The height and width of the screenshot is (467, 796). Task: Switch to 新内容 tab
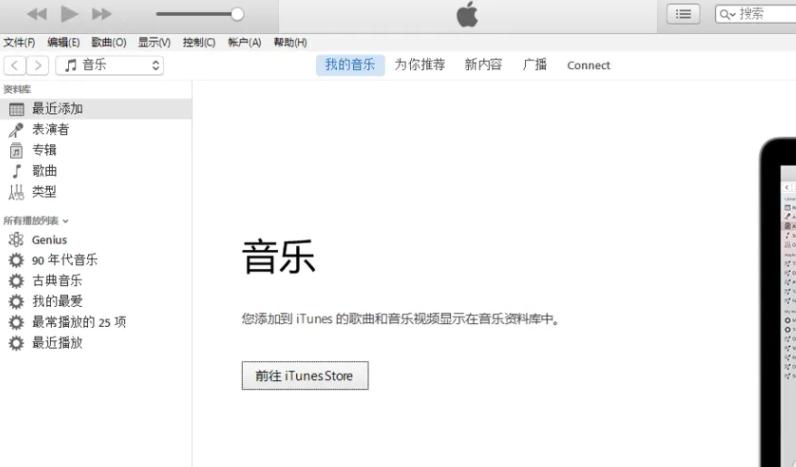pos(483,65)
